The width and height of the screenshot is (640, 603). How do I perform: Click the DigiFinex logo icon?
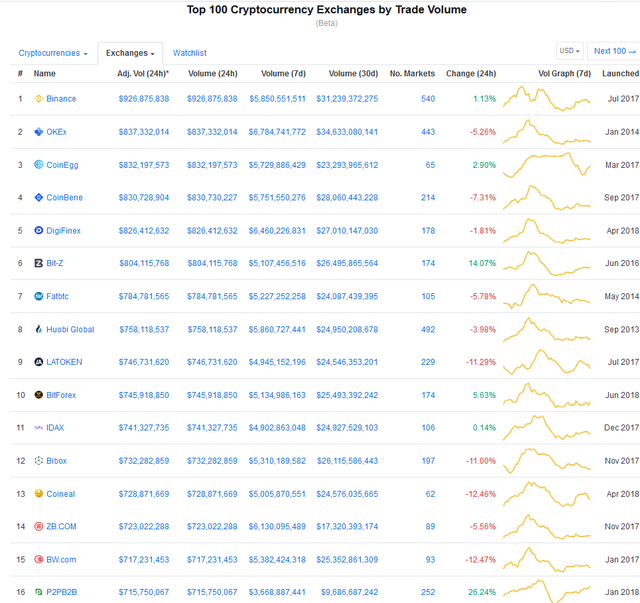pyautogui.click(x=38, y=230)
